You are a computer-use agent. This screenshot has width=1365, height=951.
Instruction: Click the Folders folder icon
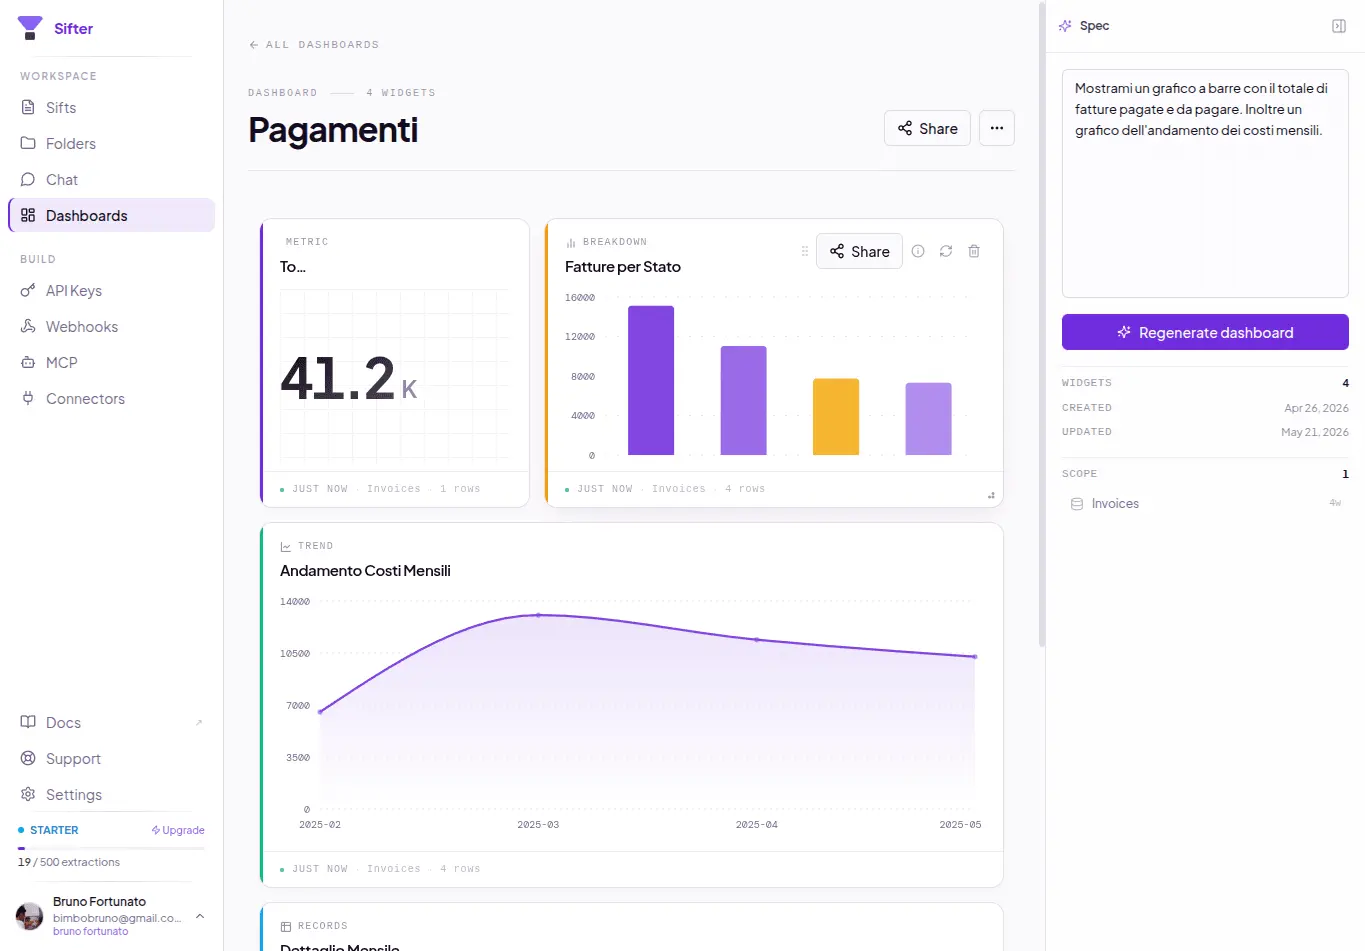28,144
